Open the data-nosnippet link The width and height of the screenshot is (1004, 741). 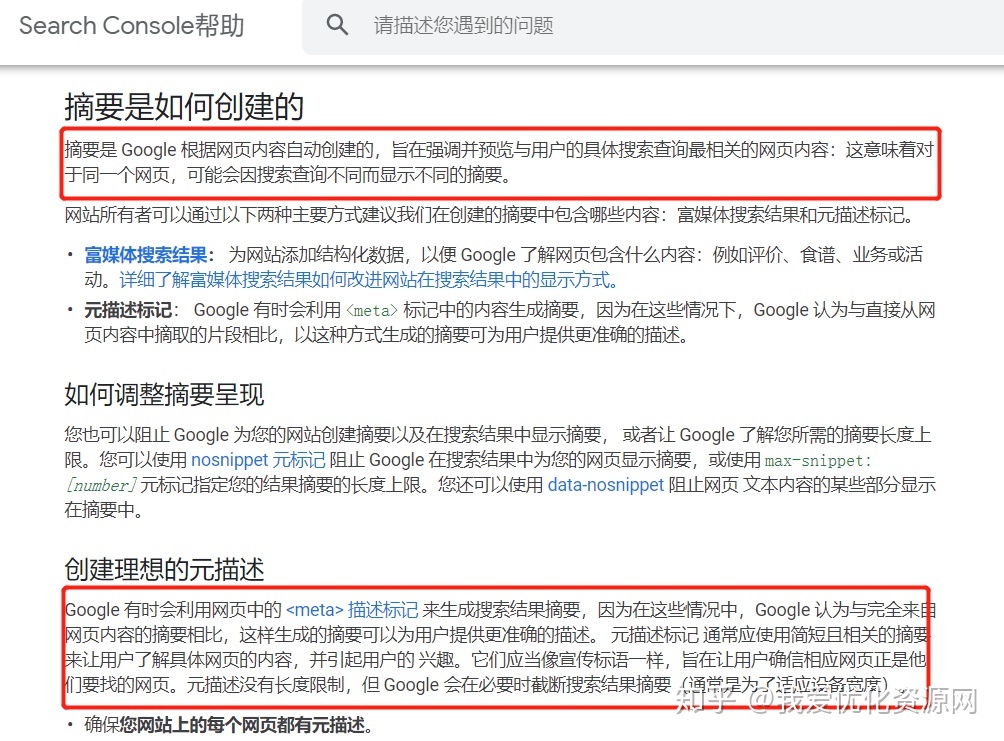(605, 485)
